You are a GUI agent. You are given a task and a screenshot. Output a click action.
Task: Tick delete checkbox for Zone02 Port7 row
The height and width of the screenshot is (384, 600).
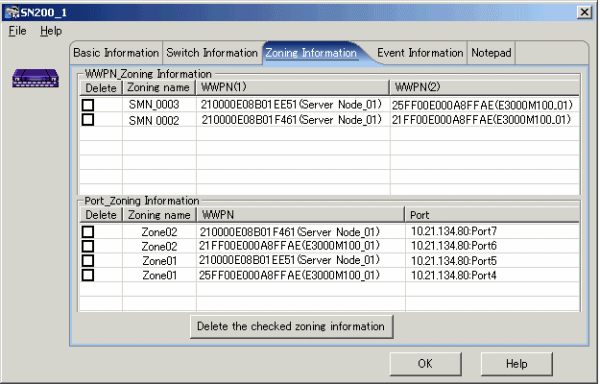pos(88,231)
